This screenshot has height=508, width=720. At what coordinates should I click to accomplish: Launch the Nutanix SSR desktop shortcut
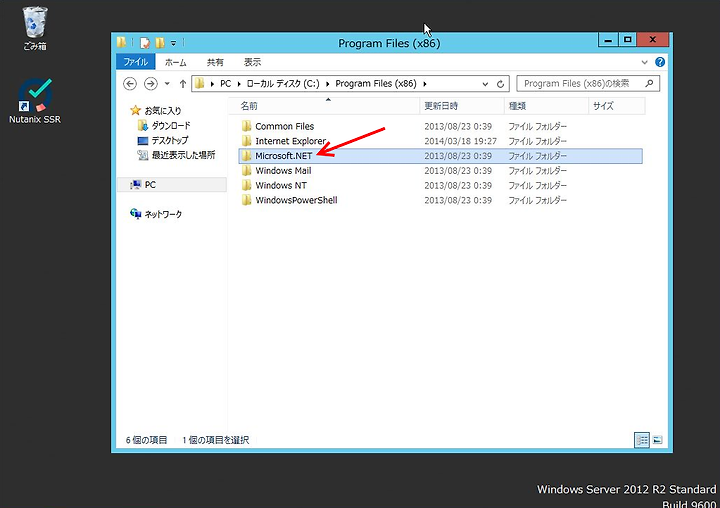(x=35, y=101)
